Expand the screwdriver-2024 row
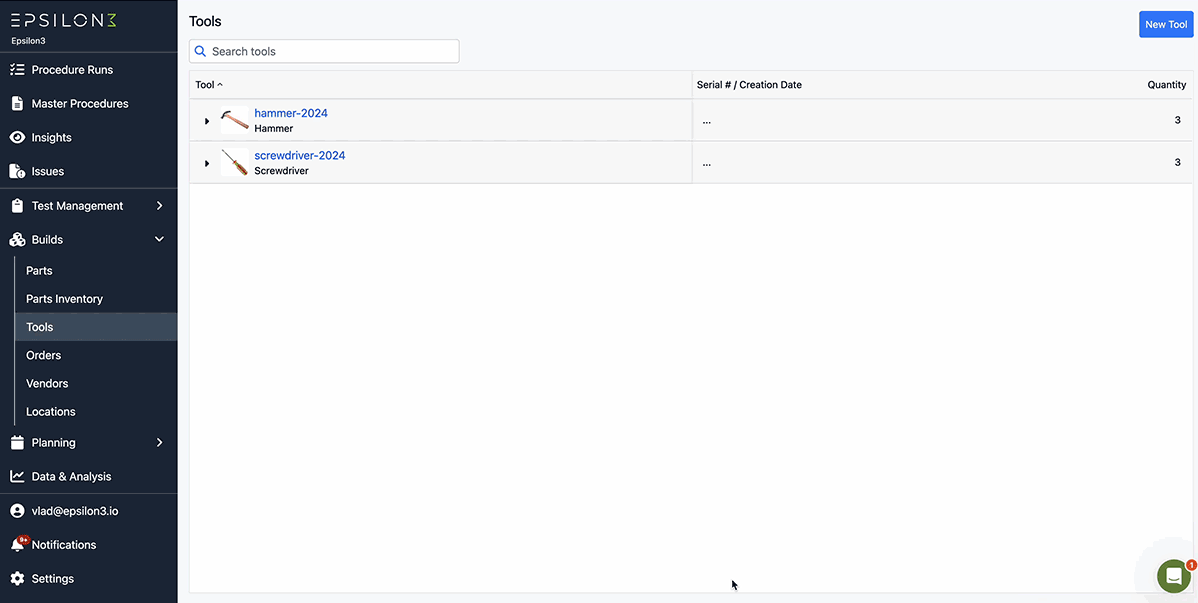The width and height of the screenshot is (1198, 603). click(207, 162)
